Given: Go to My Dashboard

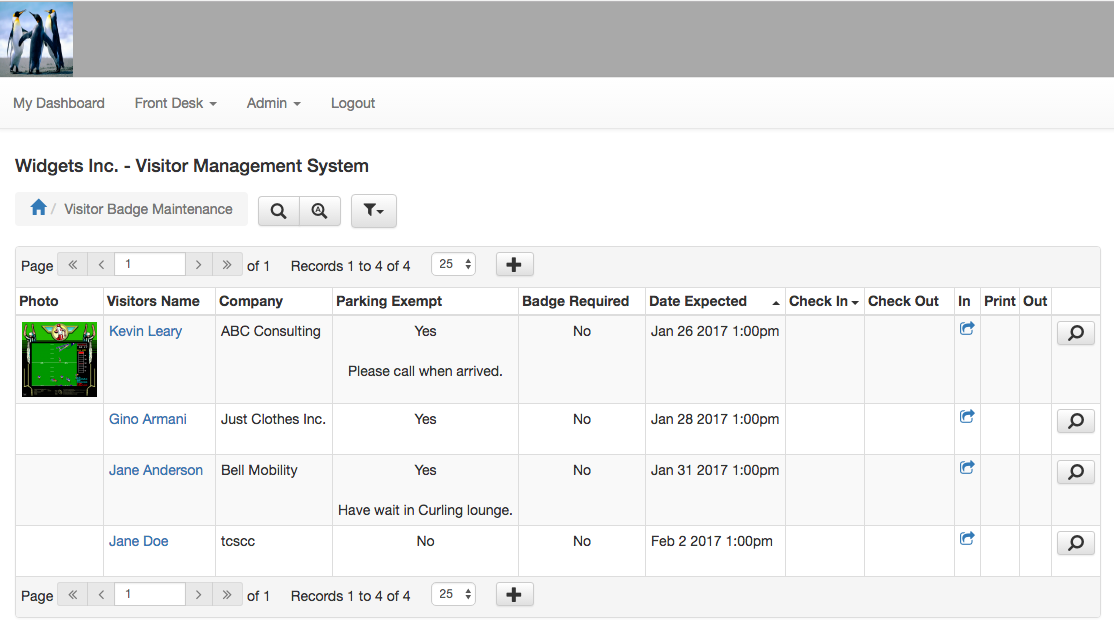Looking at the screenshot, I should 59,103.
